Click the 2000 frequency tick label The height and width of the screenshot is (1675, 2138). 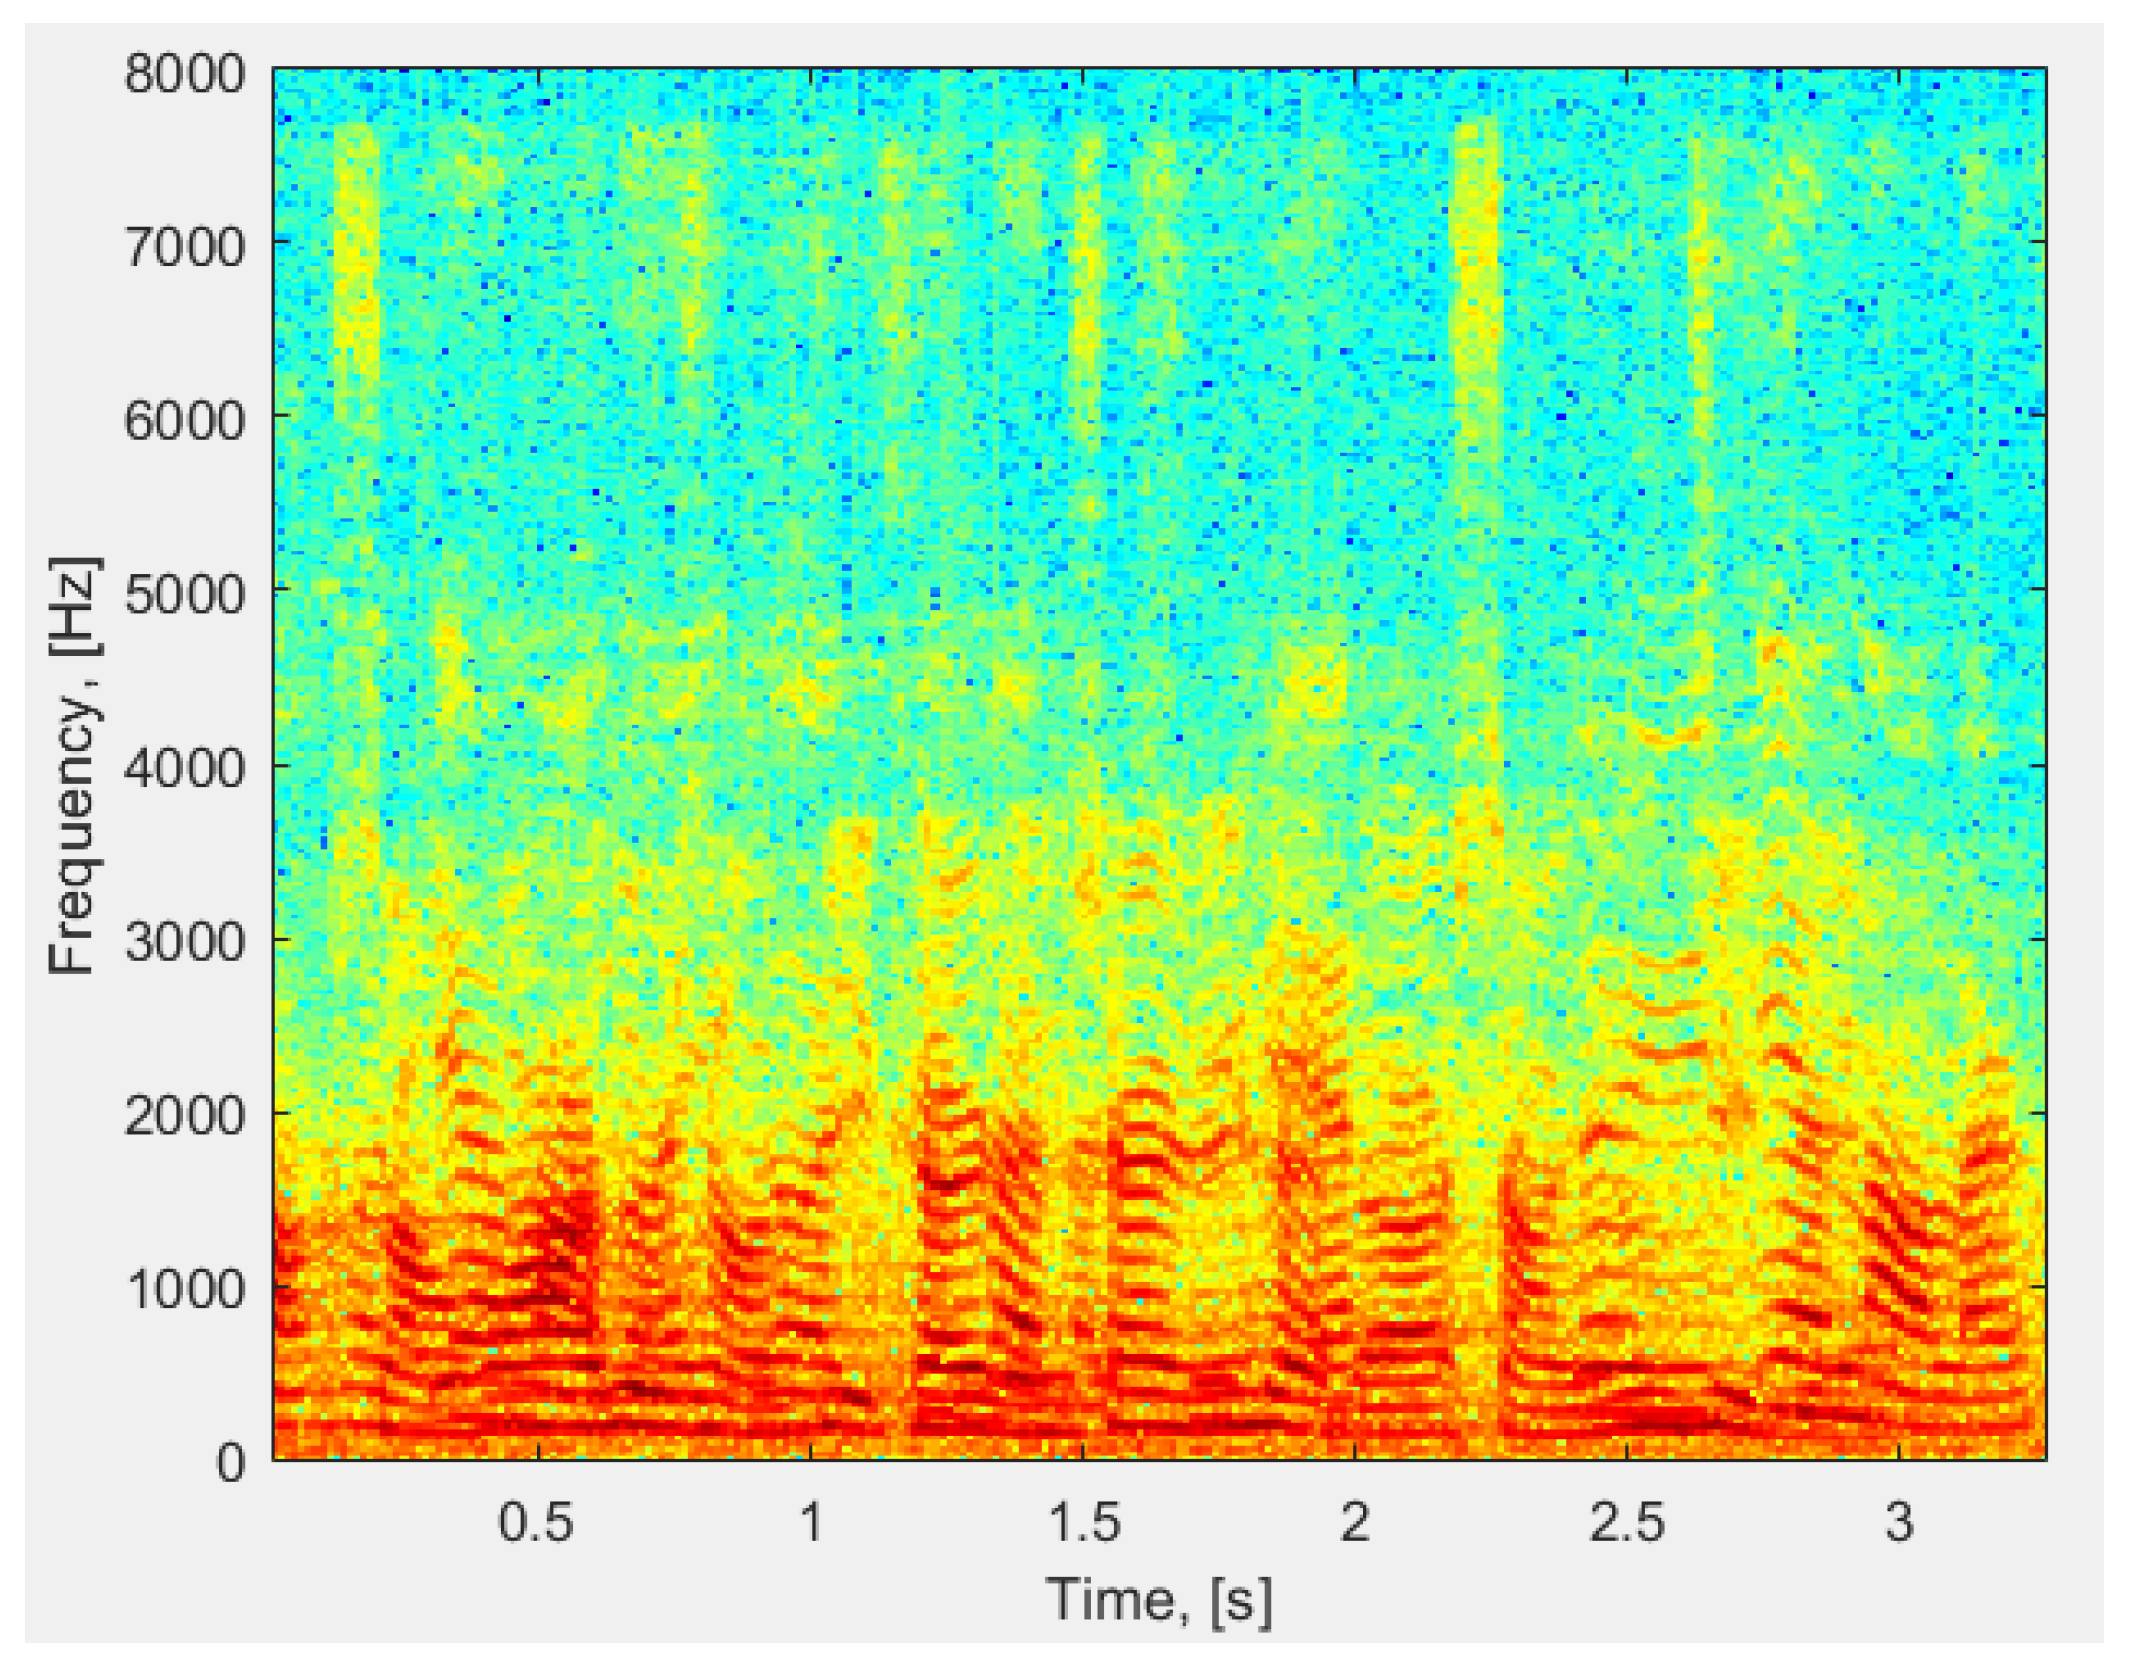coord(184,1116)
